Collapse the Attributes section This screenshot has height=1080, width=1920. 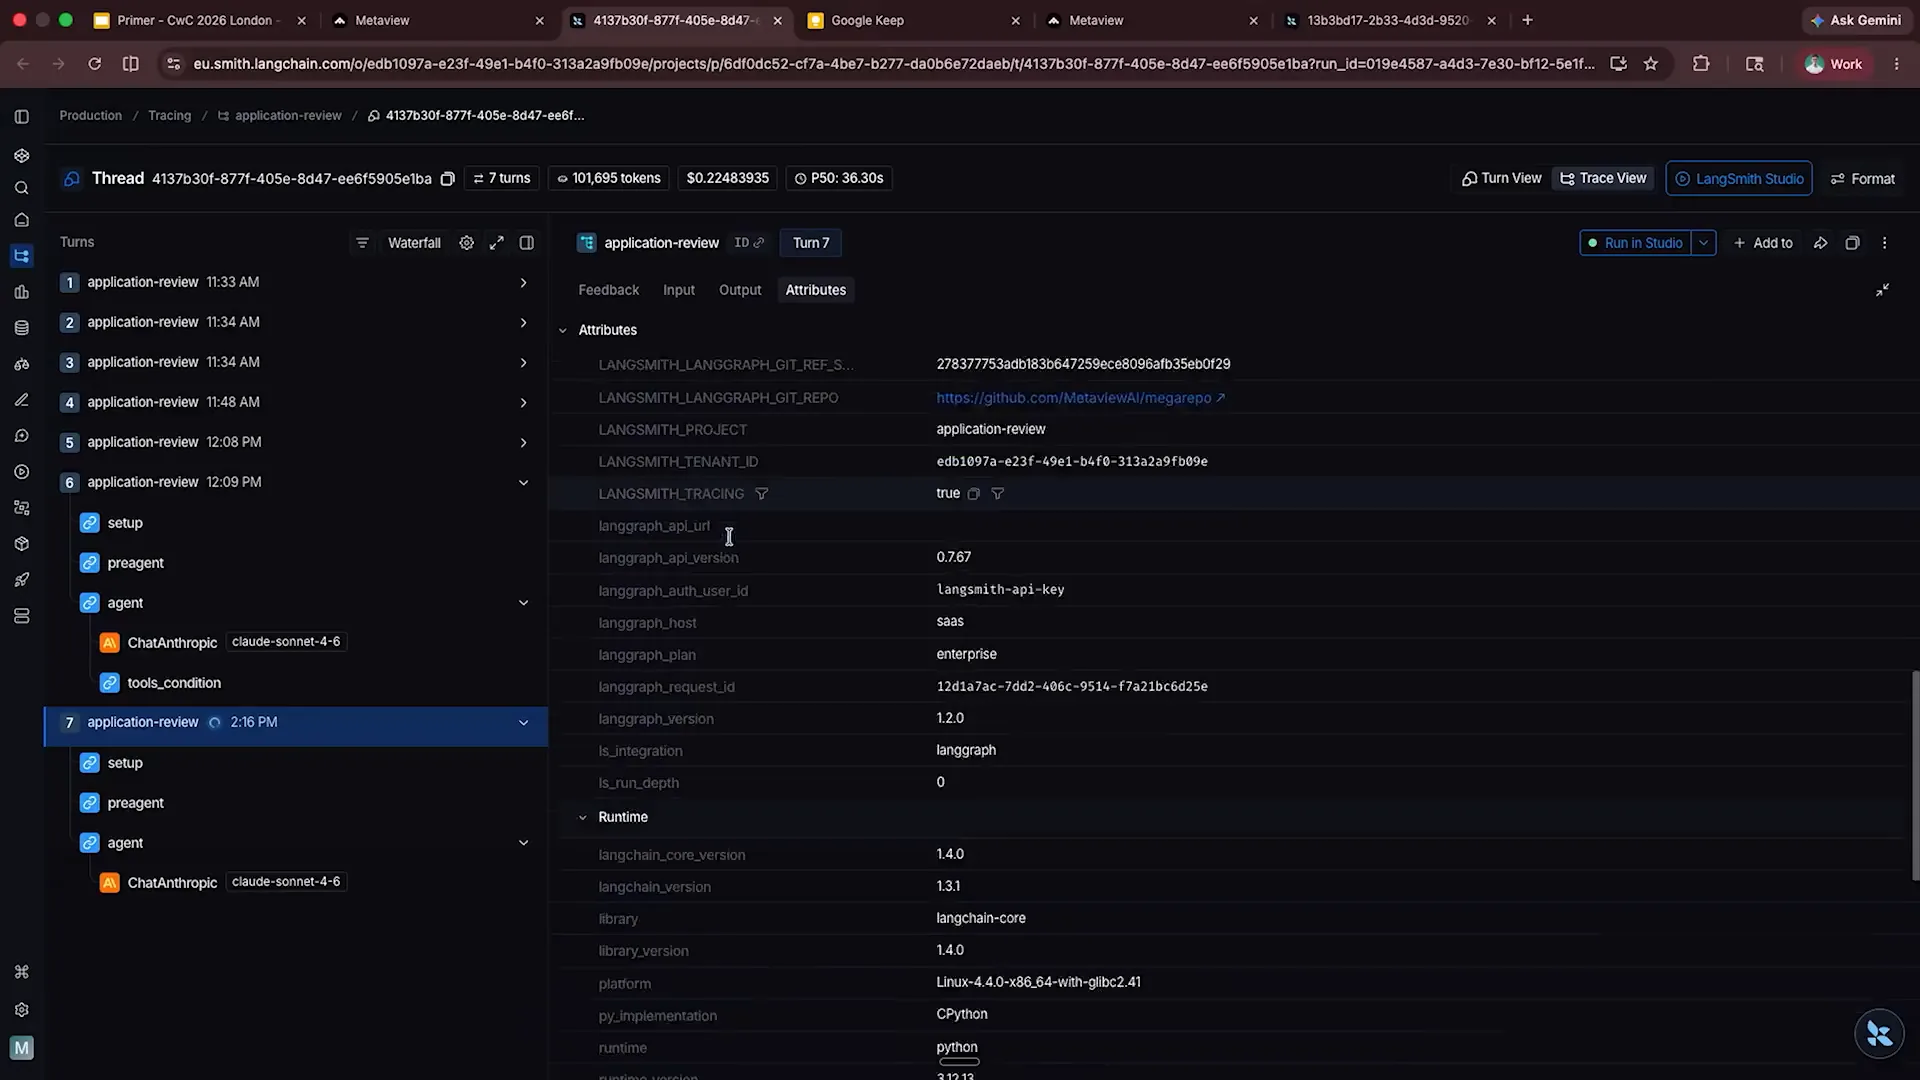click(563, 331)
